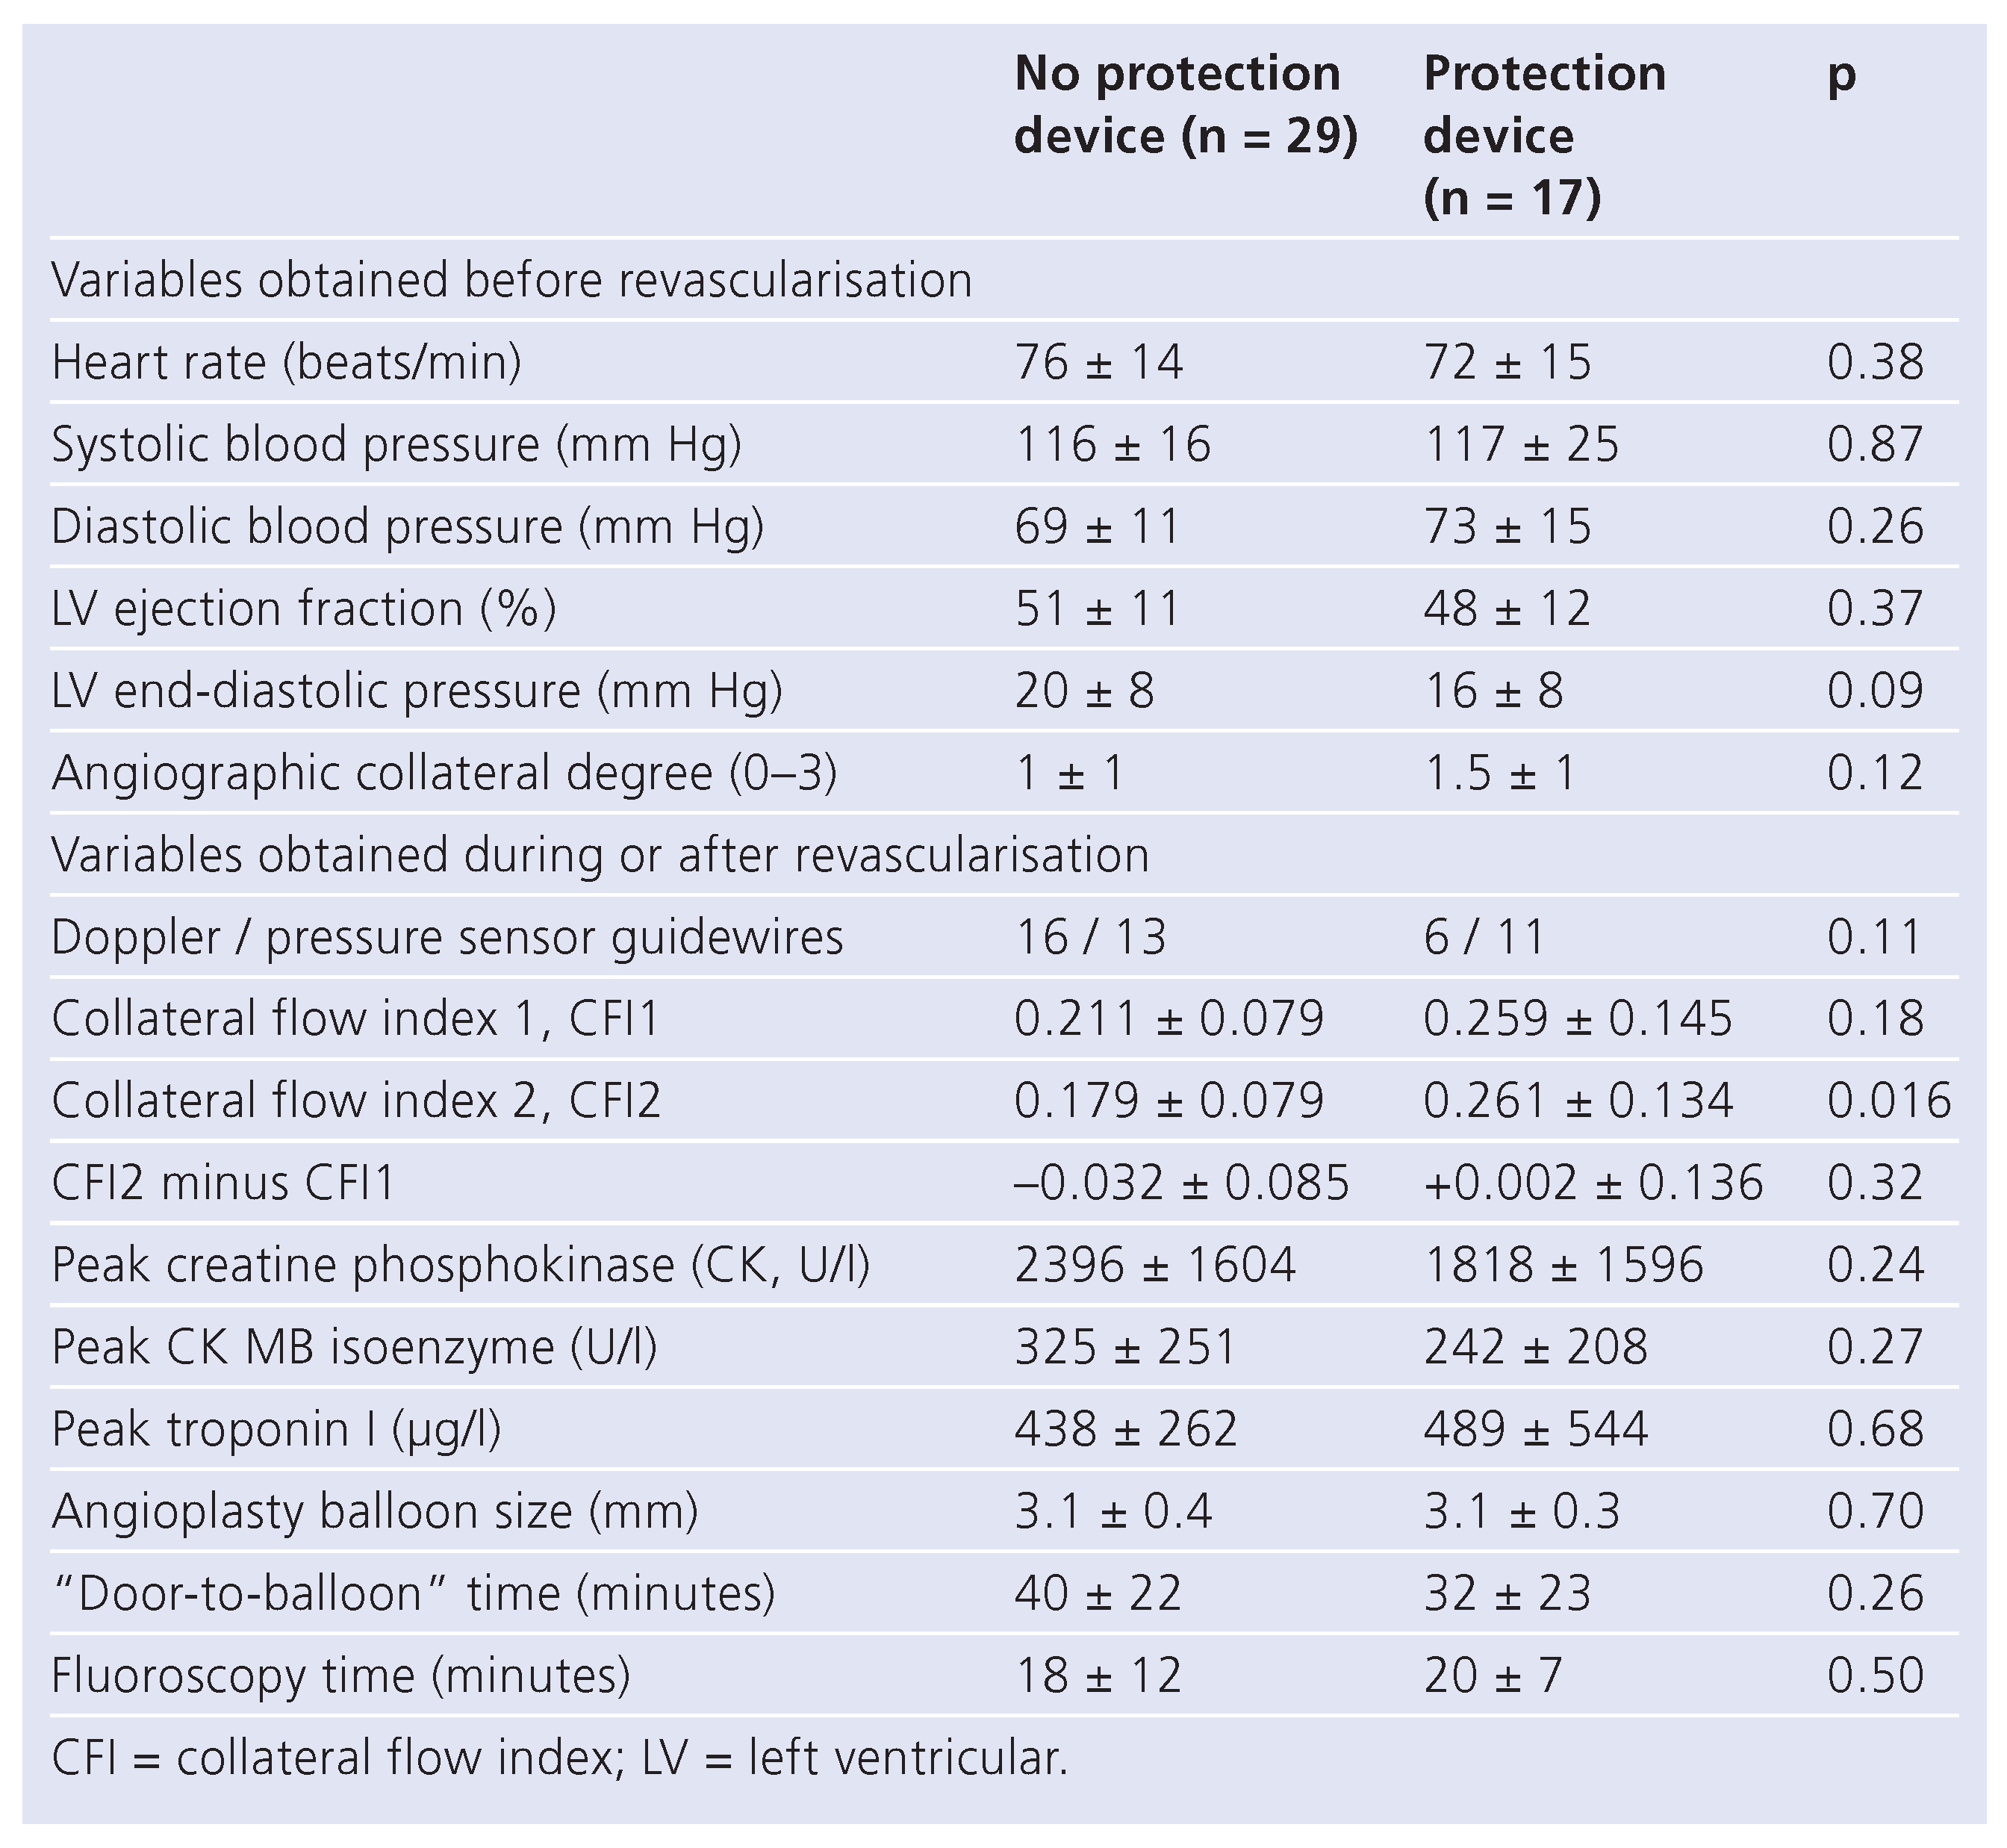Click the footnote defining CFI and LV
The image size is (2007, 1848).
tap(559, 1758)
